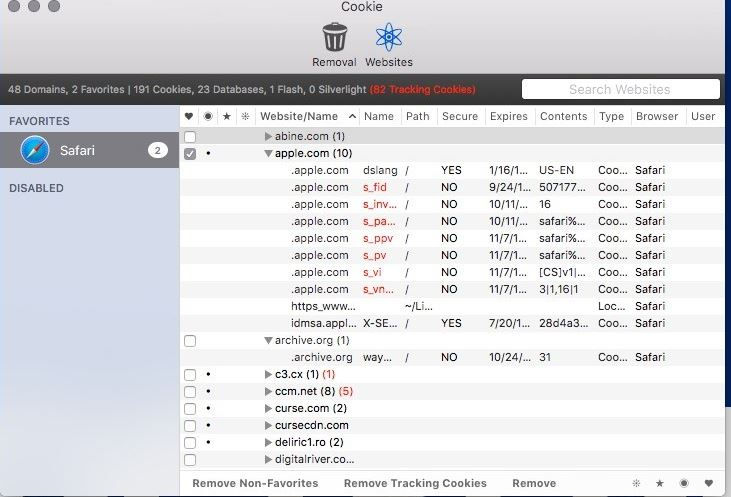The image size is (731, 497).
Task: Click the FAVORITES sidebar heading
Action: point(39,121)
